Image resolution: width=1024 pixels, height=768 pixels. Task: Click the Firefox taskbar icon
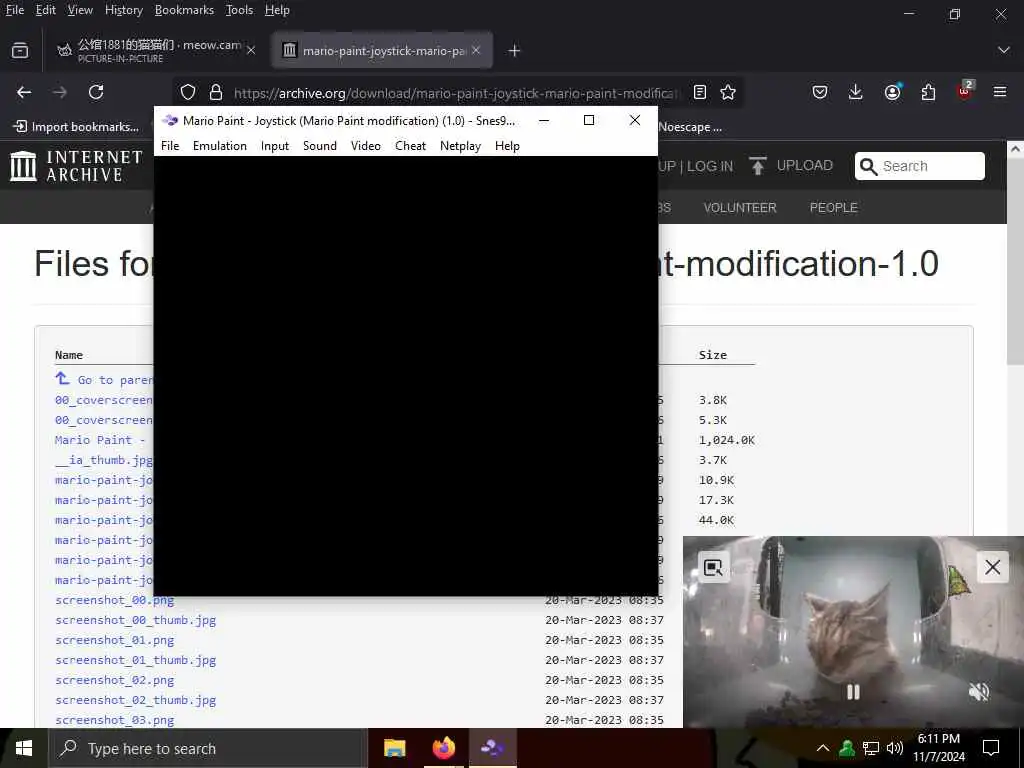443,748
